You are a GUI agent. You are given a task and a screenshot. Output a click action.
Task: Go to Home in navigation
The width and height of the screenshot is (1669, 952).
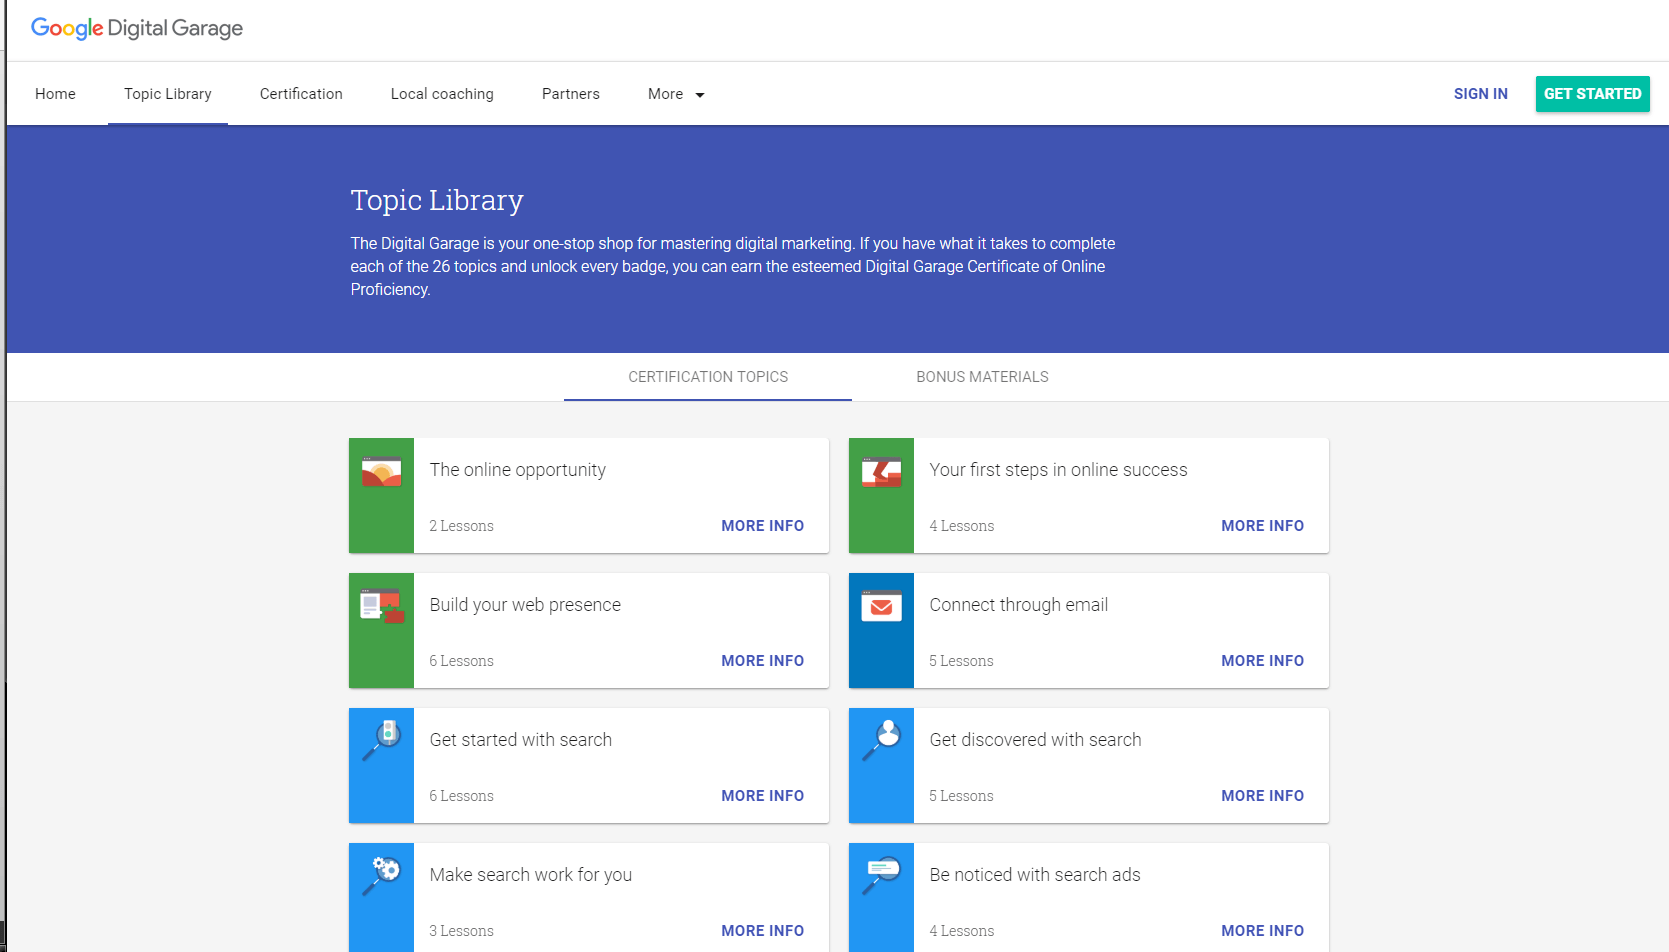click(x=55, y=94)
